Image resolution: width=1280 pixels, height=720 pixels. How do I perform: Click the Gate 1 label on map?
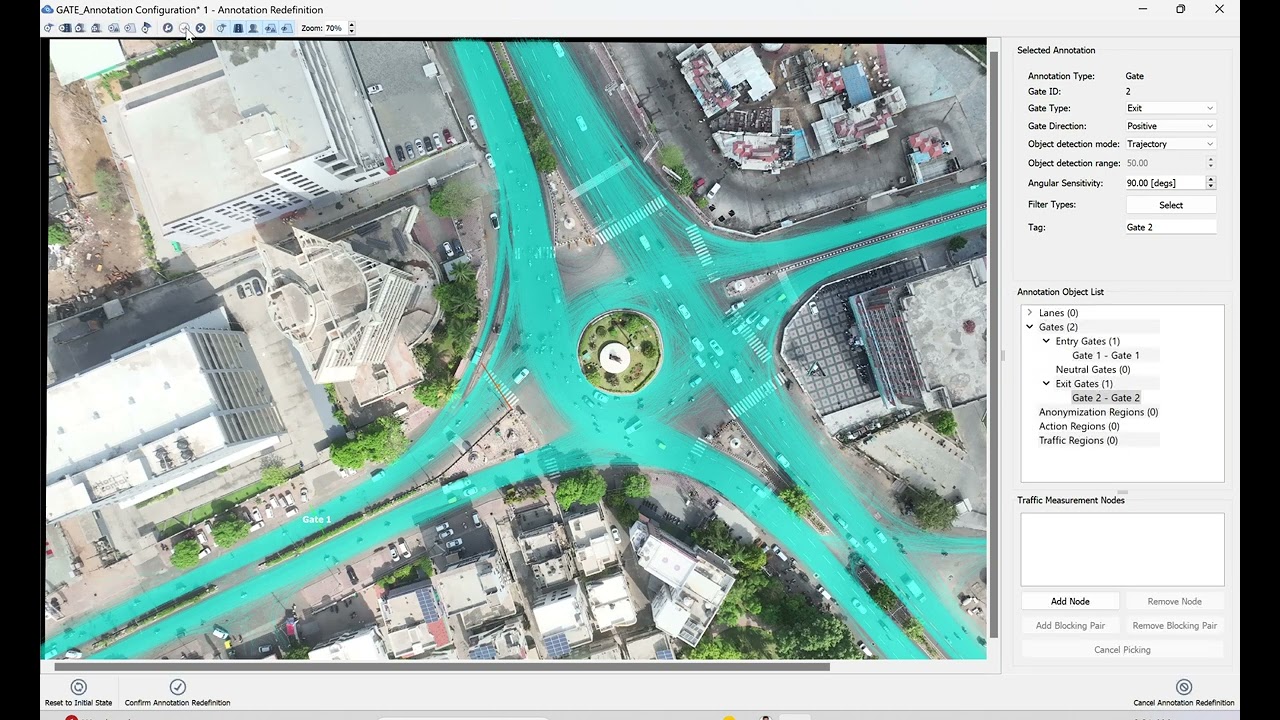[x=316, y=519]
